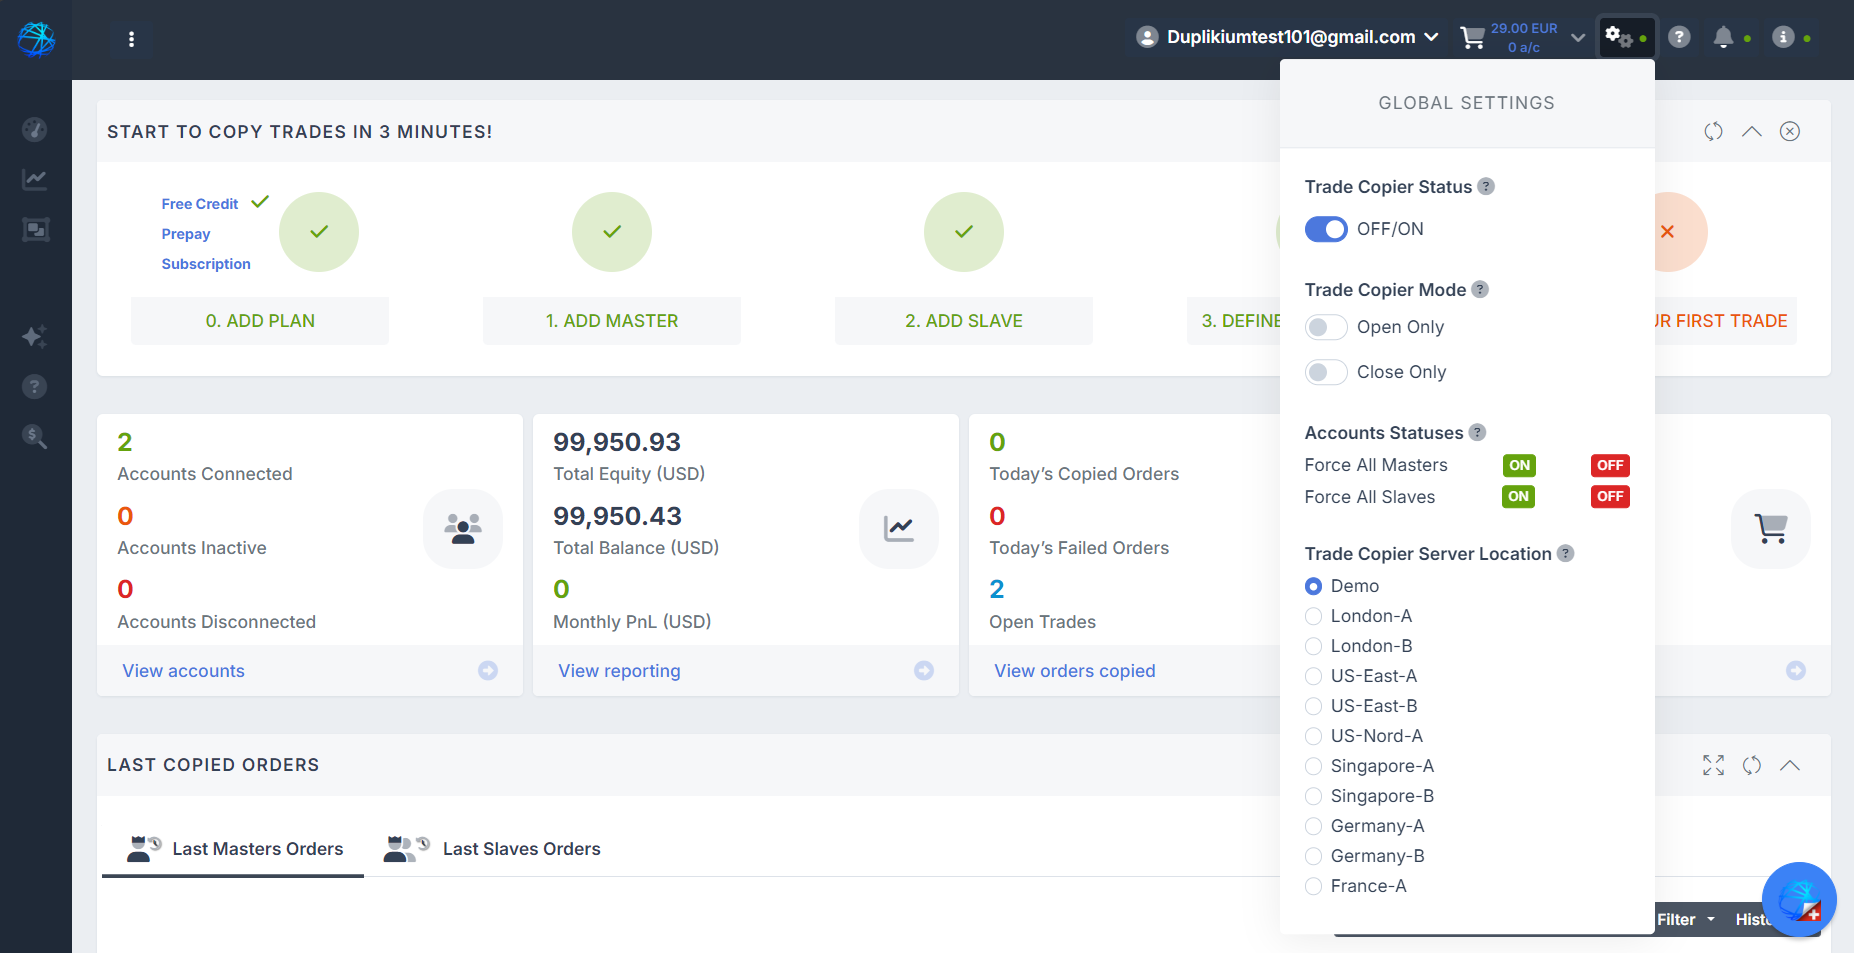Screen dimensions: 1854x953
Task: Open the notifications bell
Action: coord(1723,38)
